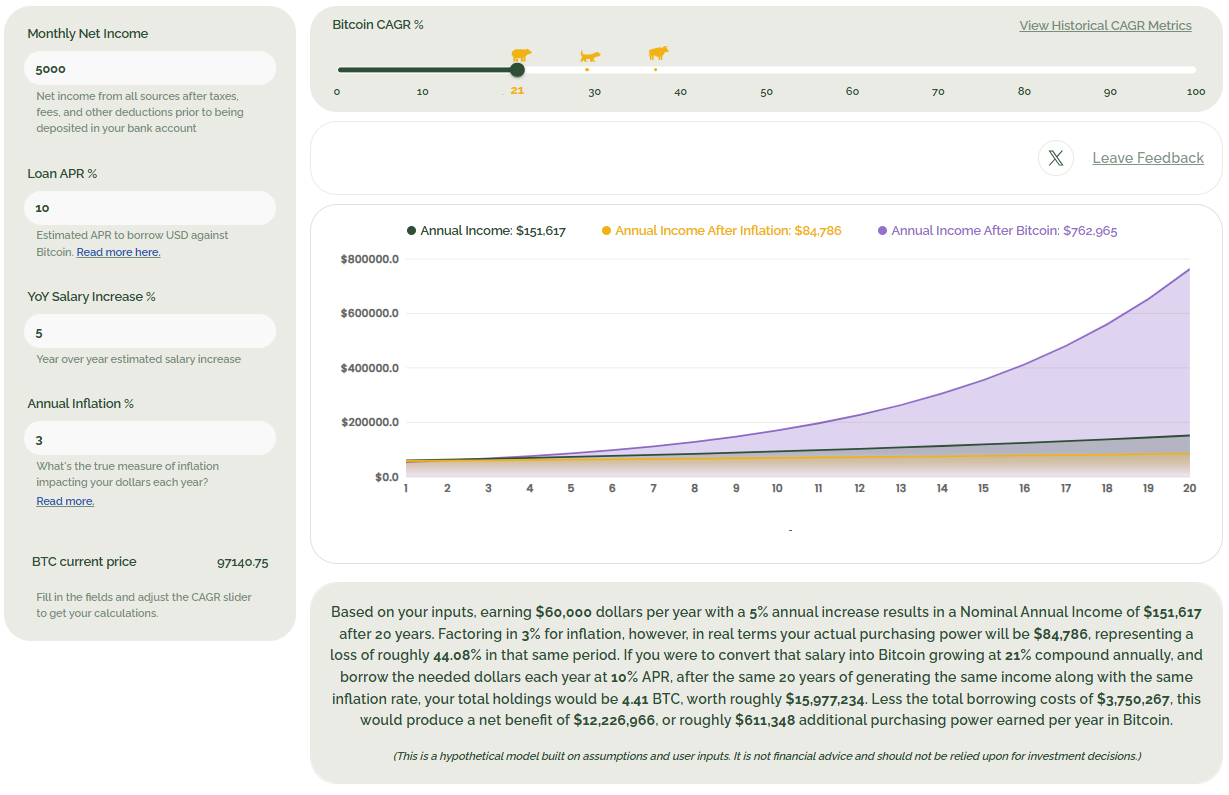This screenshot has width=1229, height=795.
Task: Click the $12,226,966 net benefit figure
Action: [x=615, y=720]
